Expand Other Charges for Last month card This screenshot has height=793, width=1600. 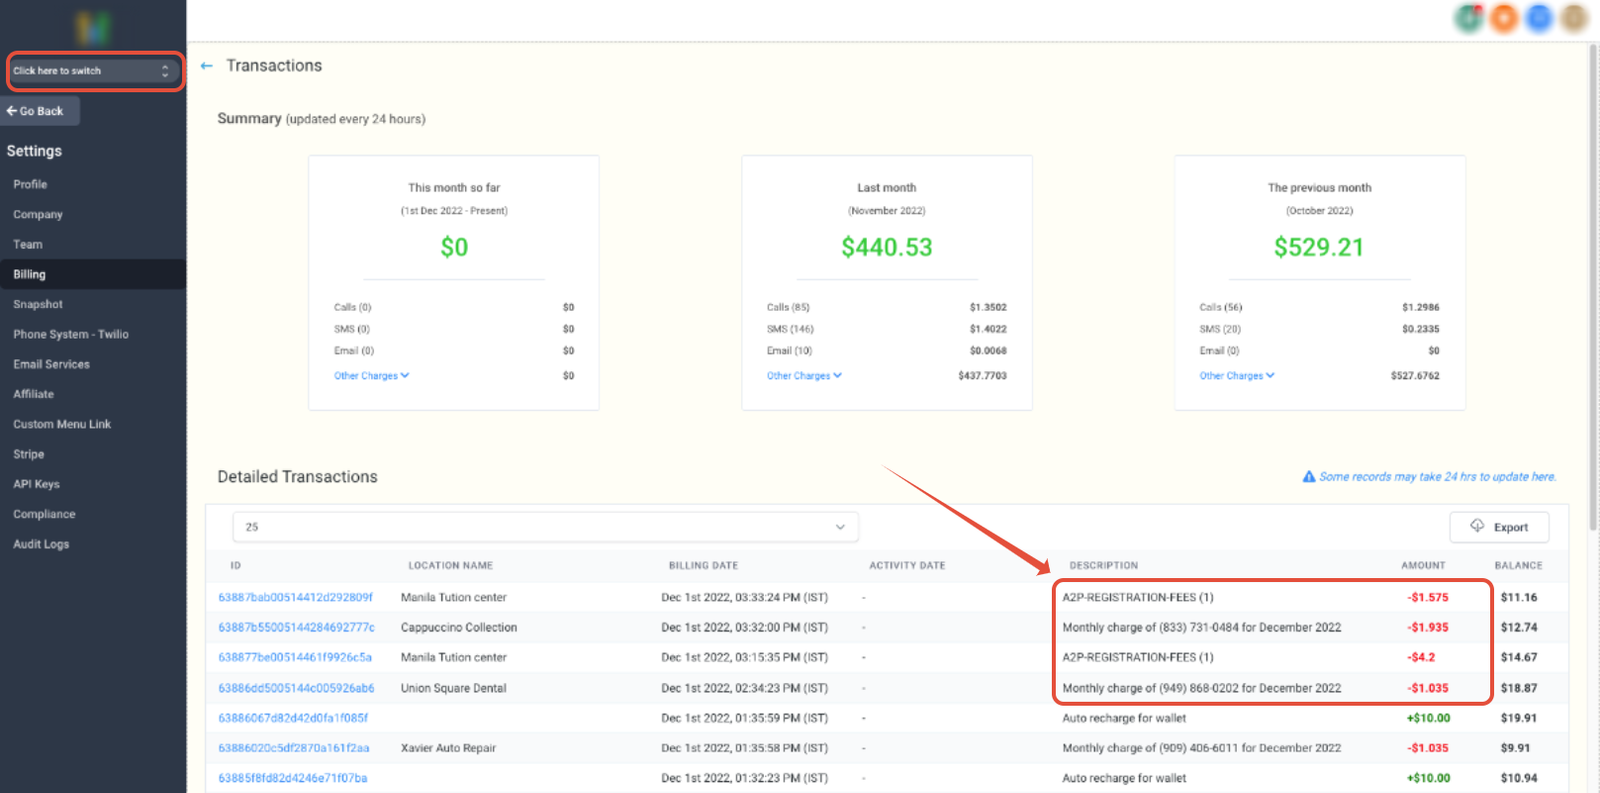click(804, 376)
